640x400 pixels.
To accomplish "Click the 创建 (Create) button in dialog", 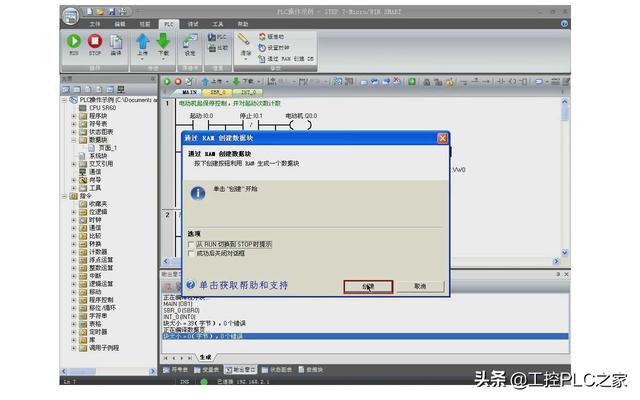I will click(368, 287).
